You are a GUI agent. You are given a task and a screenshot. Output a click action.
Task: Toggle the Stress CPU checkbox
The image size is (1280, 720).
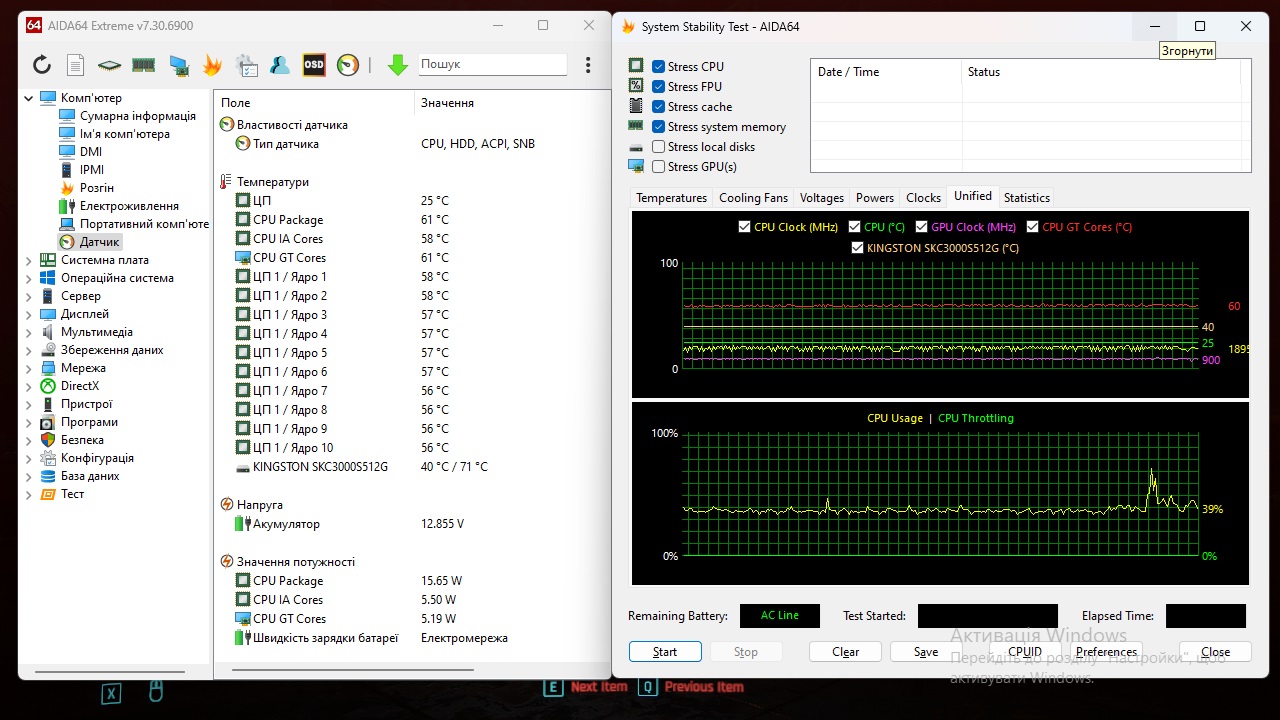[658, 67]
